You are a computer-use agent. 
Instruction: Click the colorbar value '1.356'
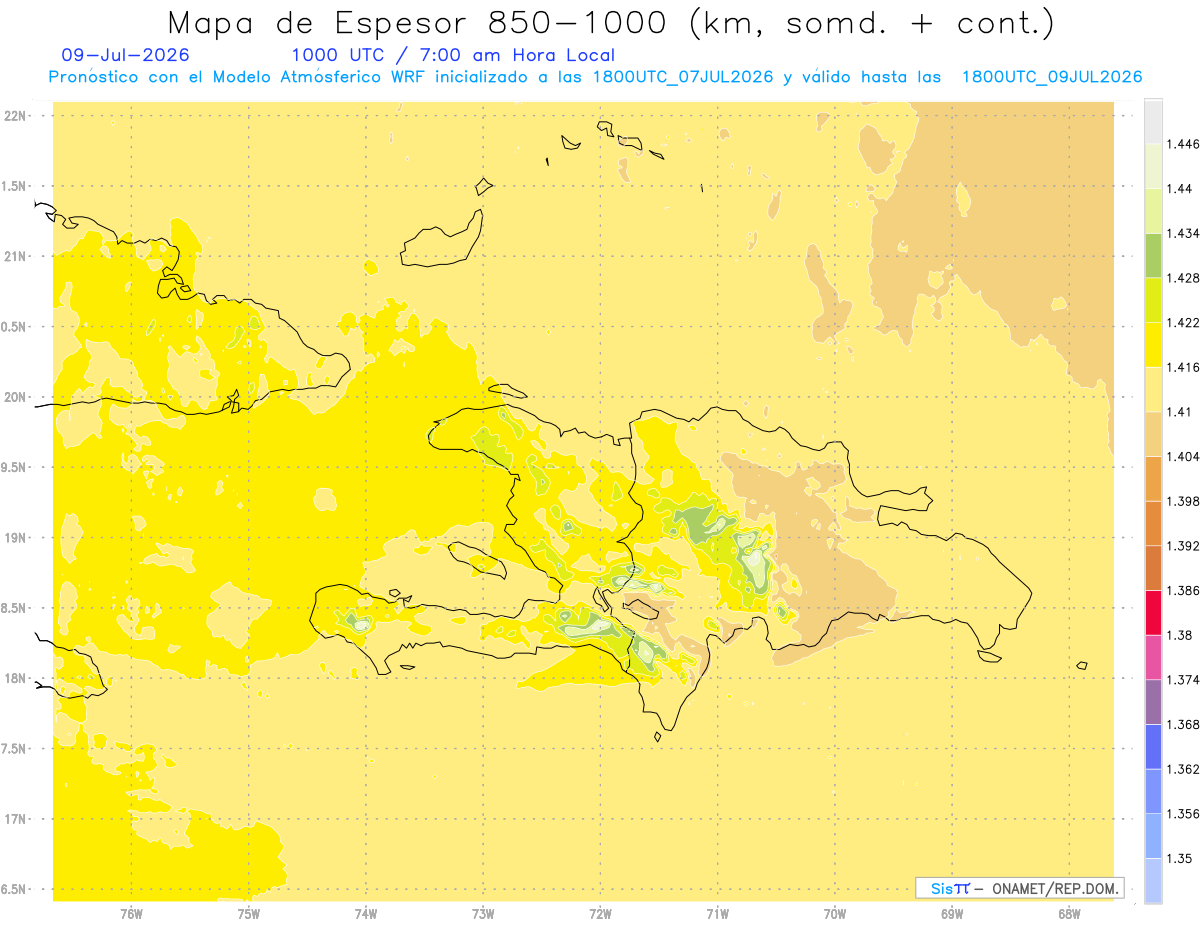click(x=1183, y=814)
